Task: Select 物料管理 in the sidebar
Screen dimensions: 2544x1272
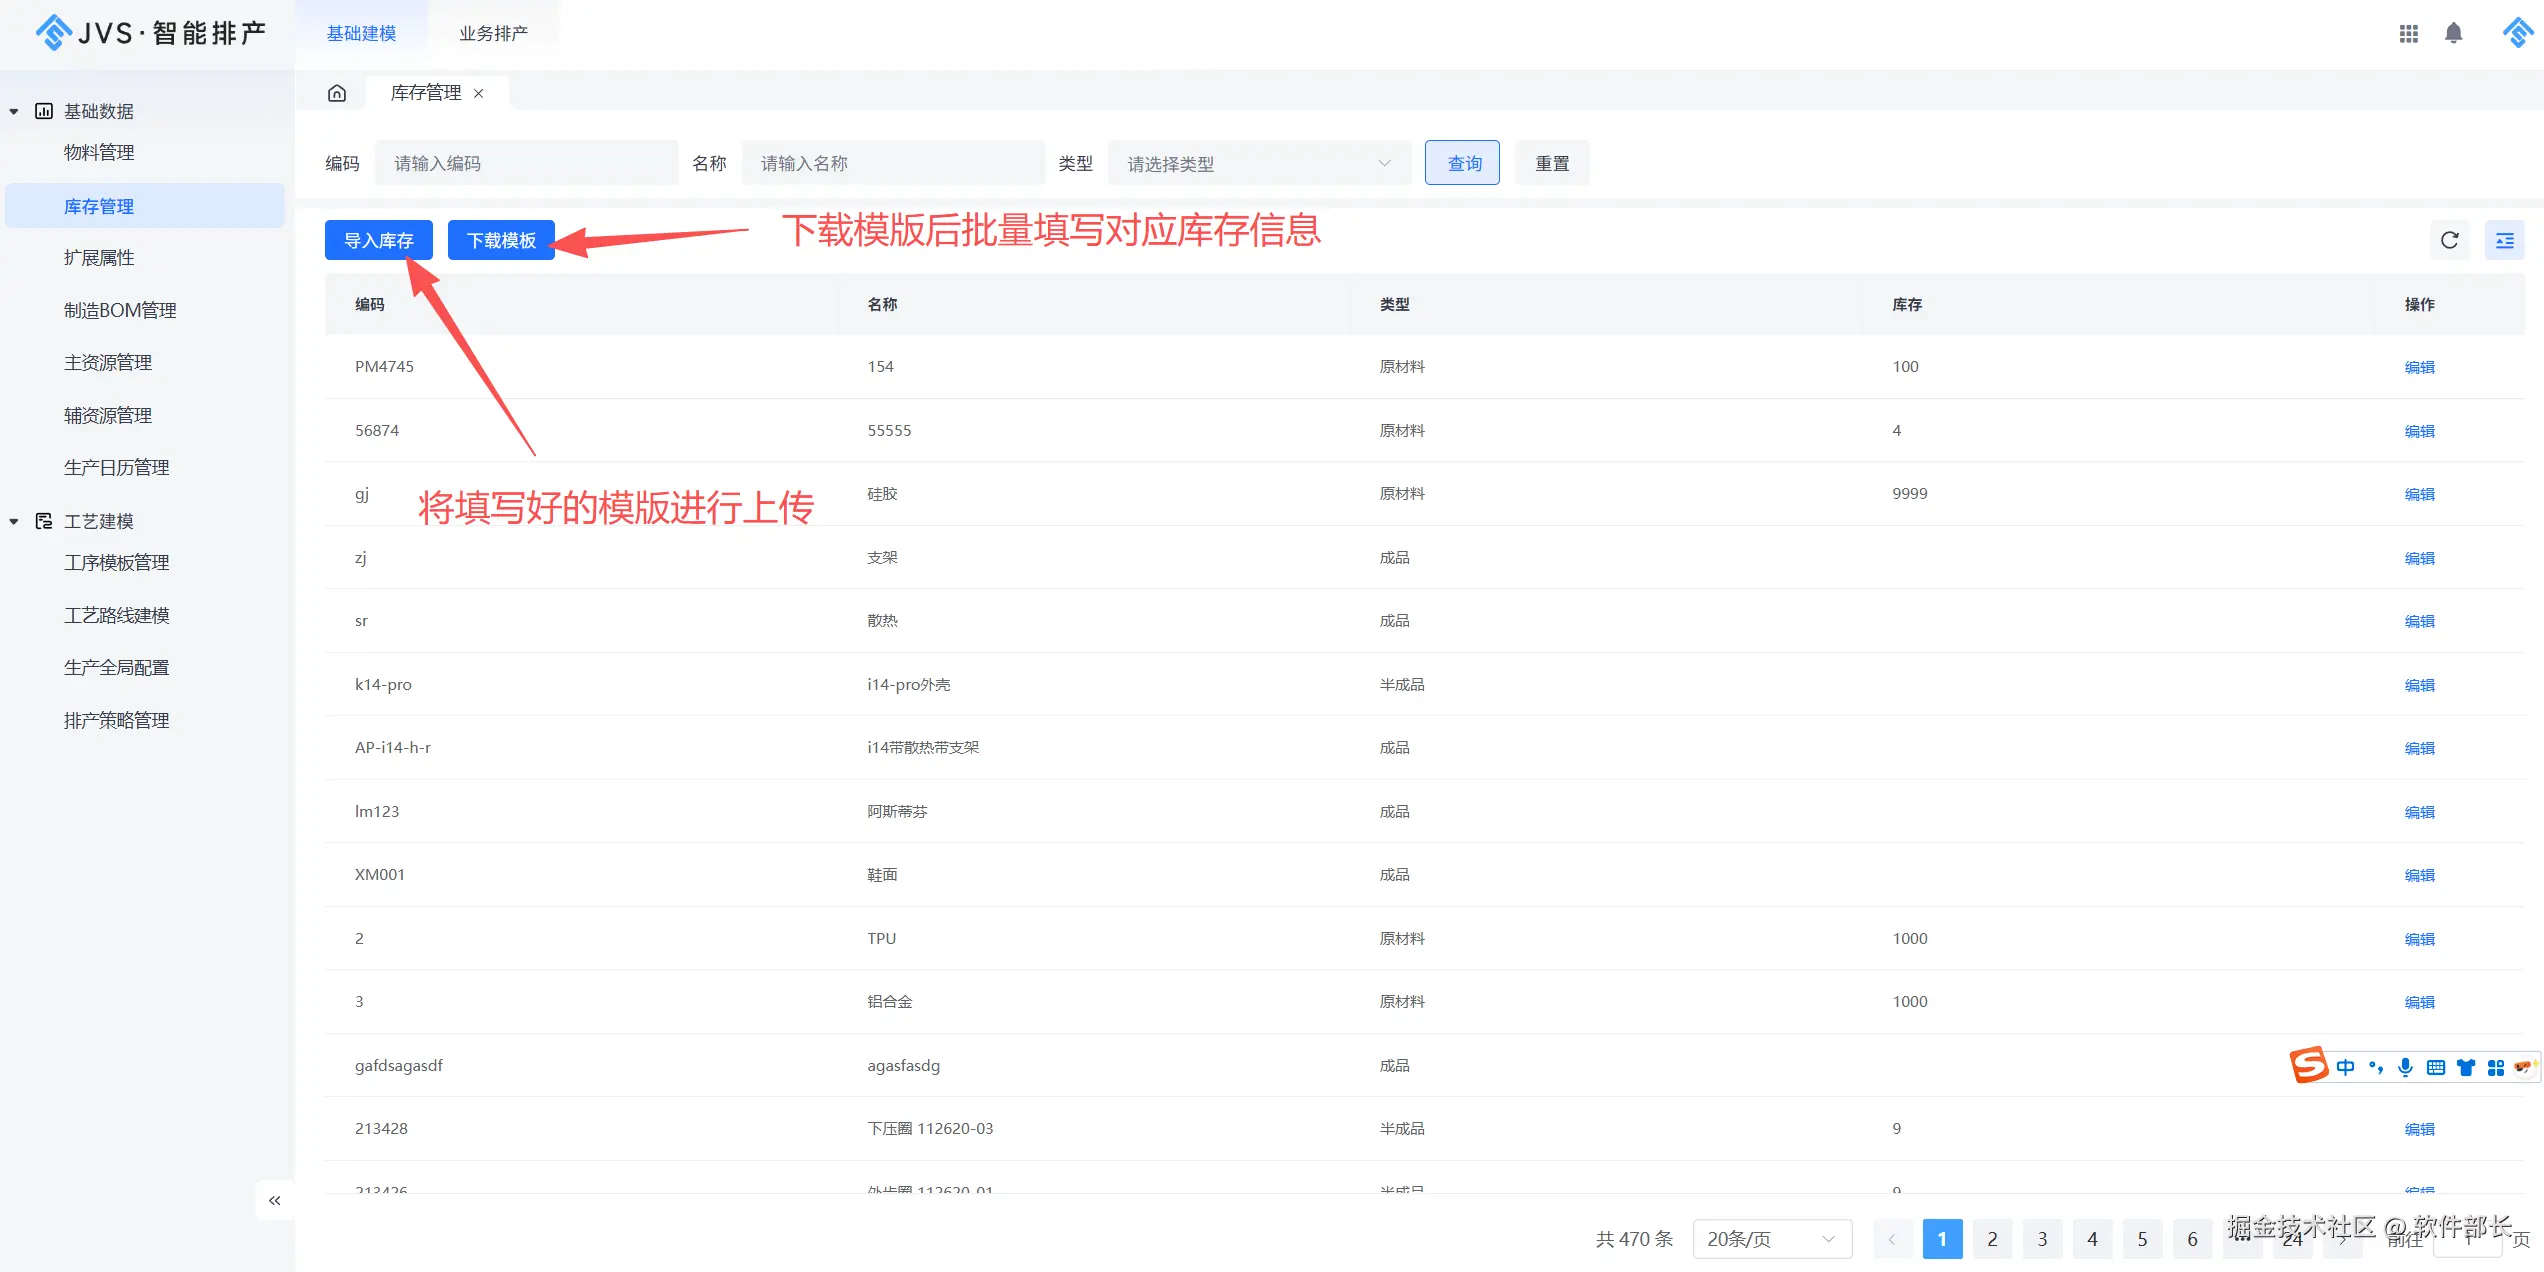Action: click(x=99, y=152)
